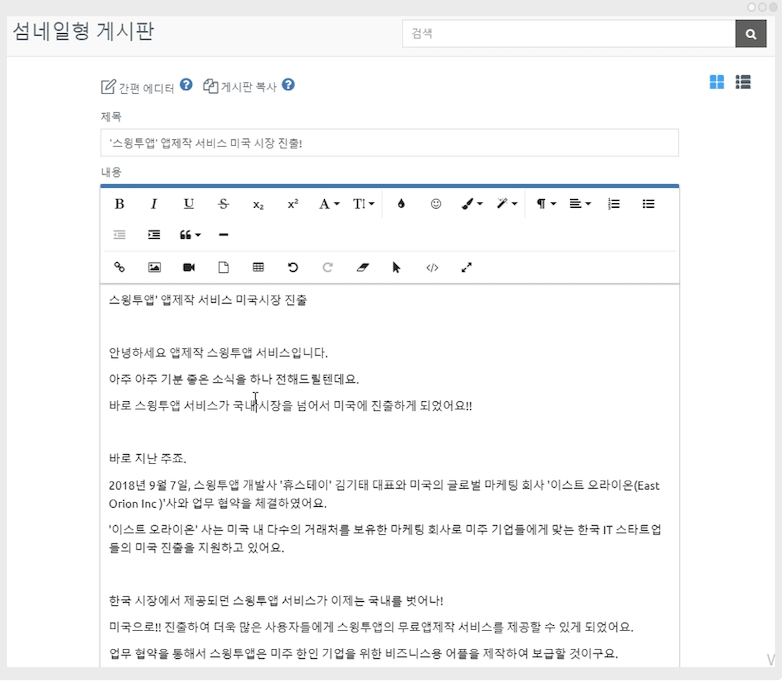The width and height of the screenshot is (783, 682).
Task: Switch to list view
Action: coord(743,82)
